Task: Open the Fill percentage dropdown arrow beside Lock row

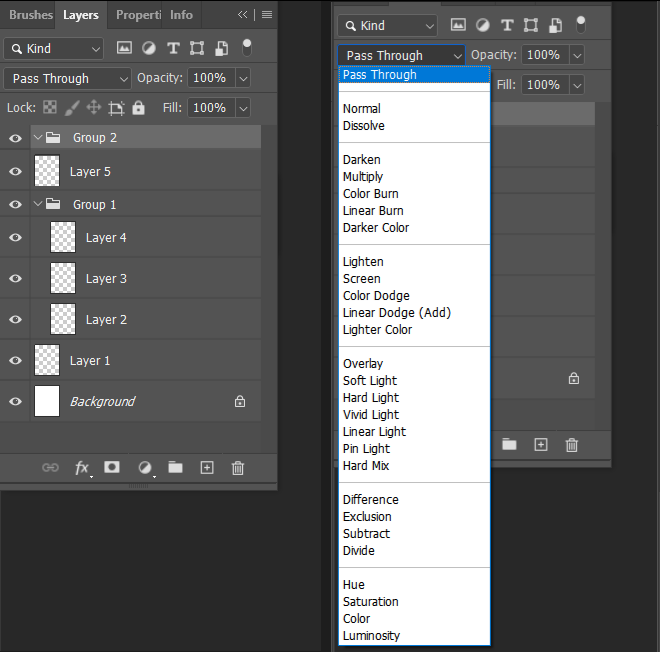Action: click(245, 108)
